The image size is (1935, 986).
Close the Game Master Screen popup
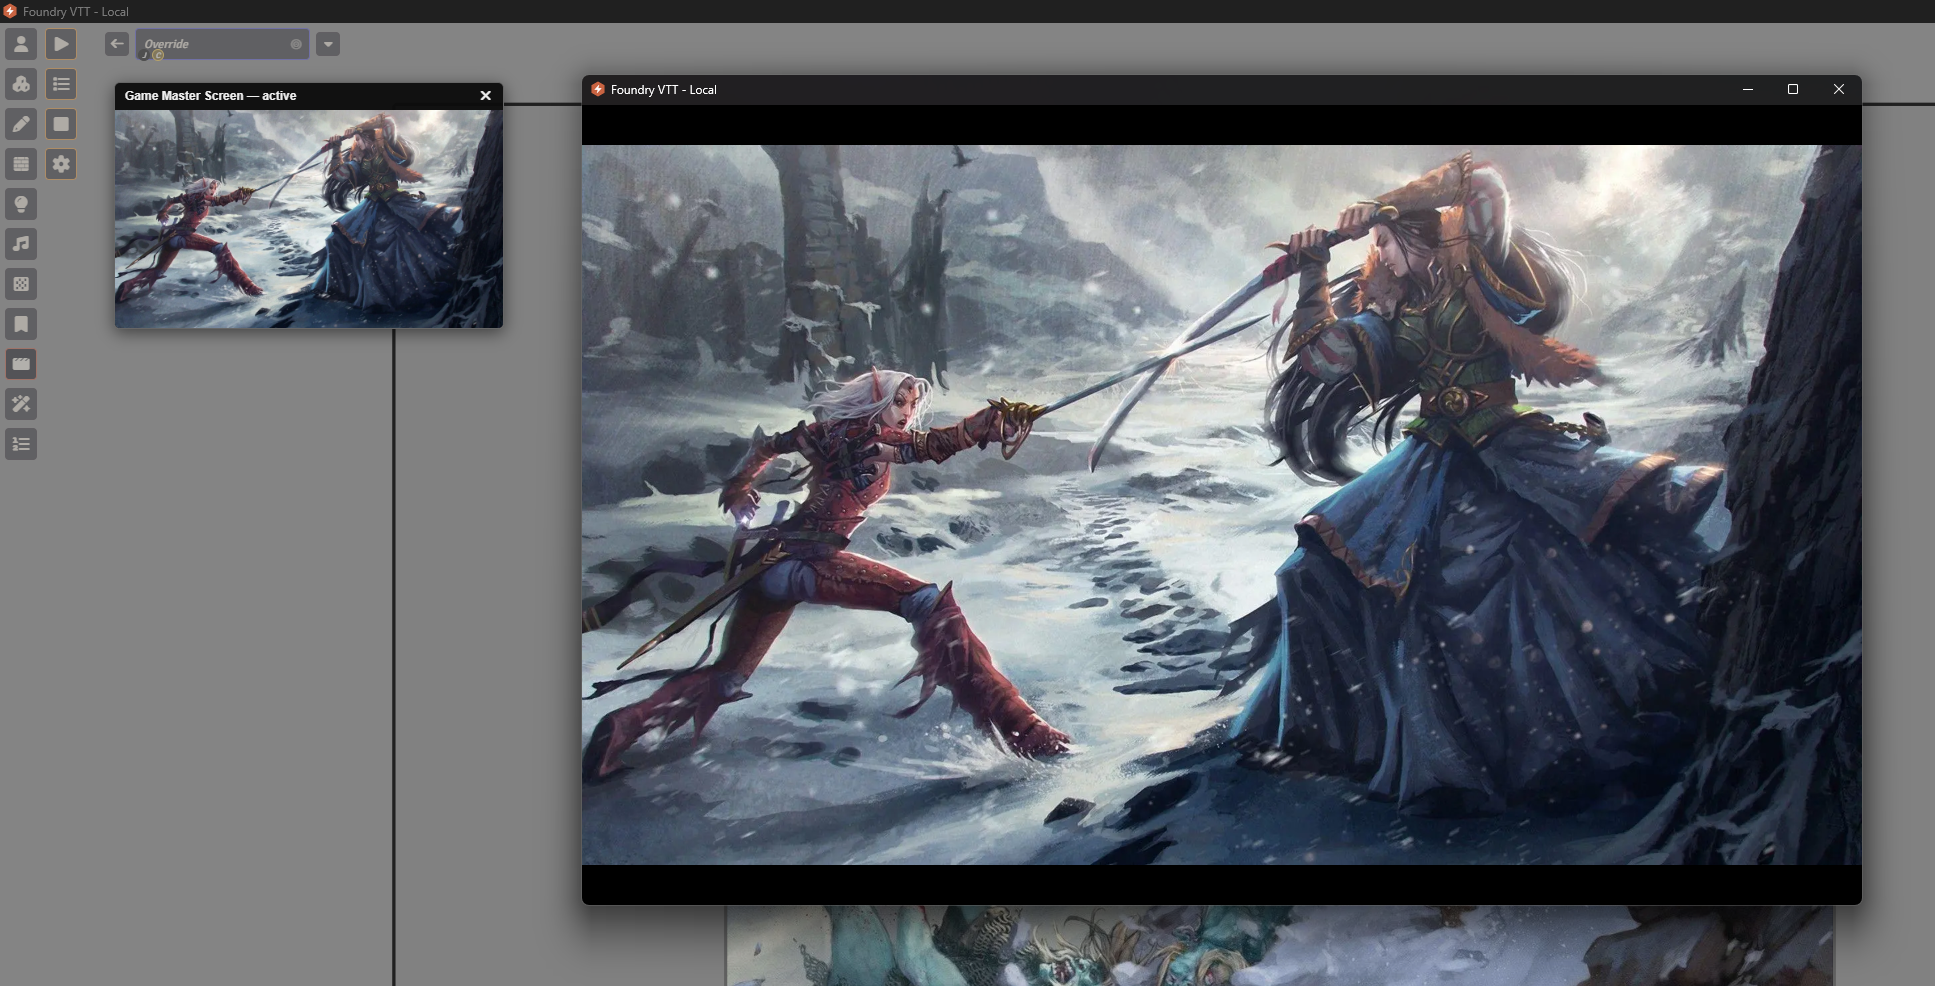(486, 96)
